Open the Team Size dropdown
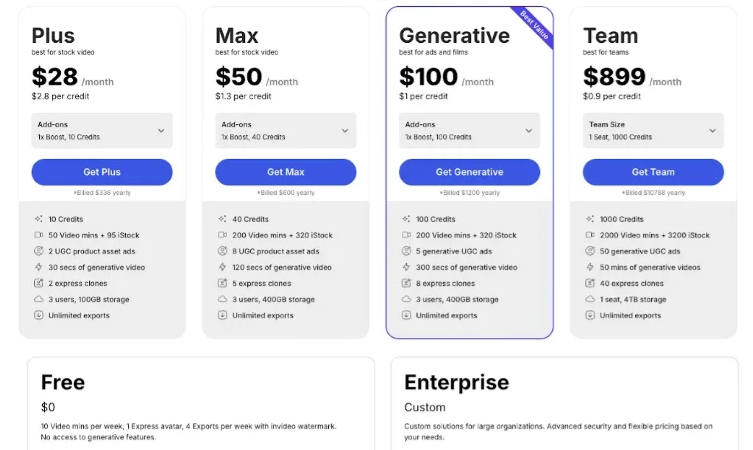Screen dimensions: 753x450 coord(653,131)
